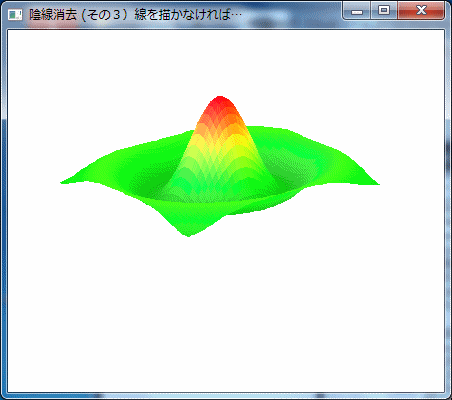
Task: Minimize the 陰線消去 window
Action: [356, 11]
